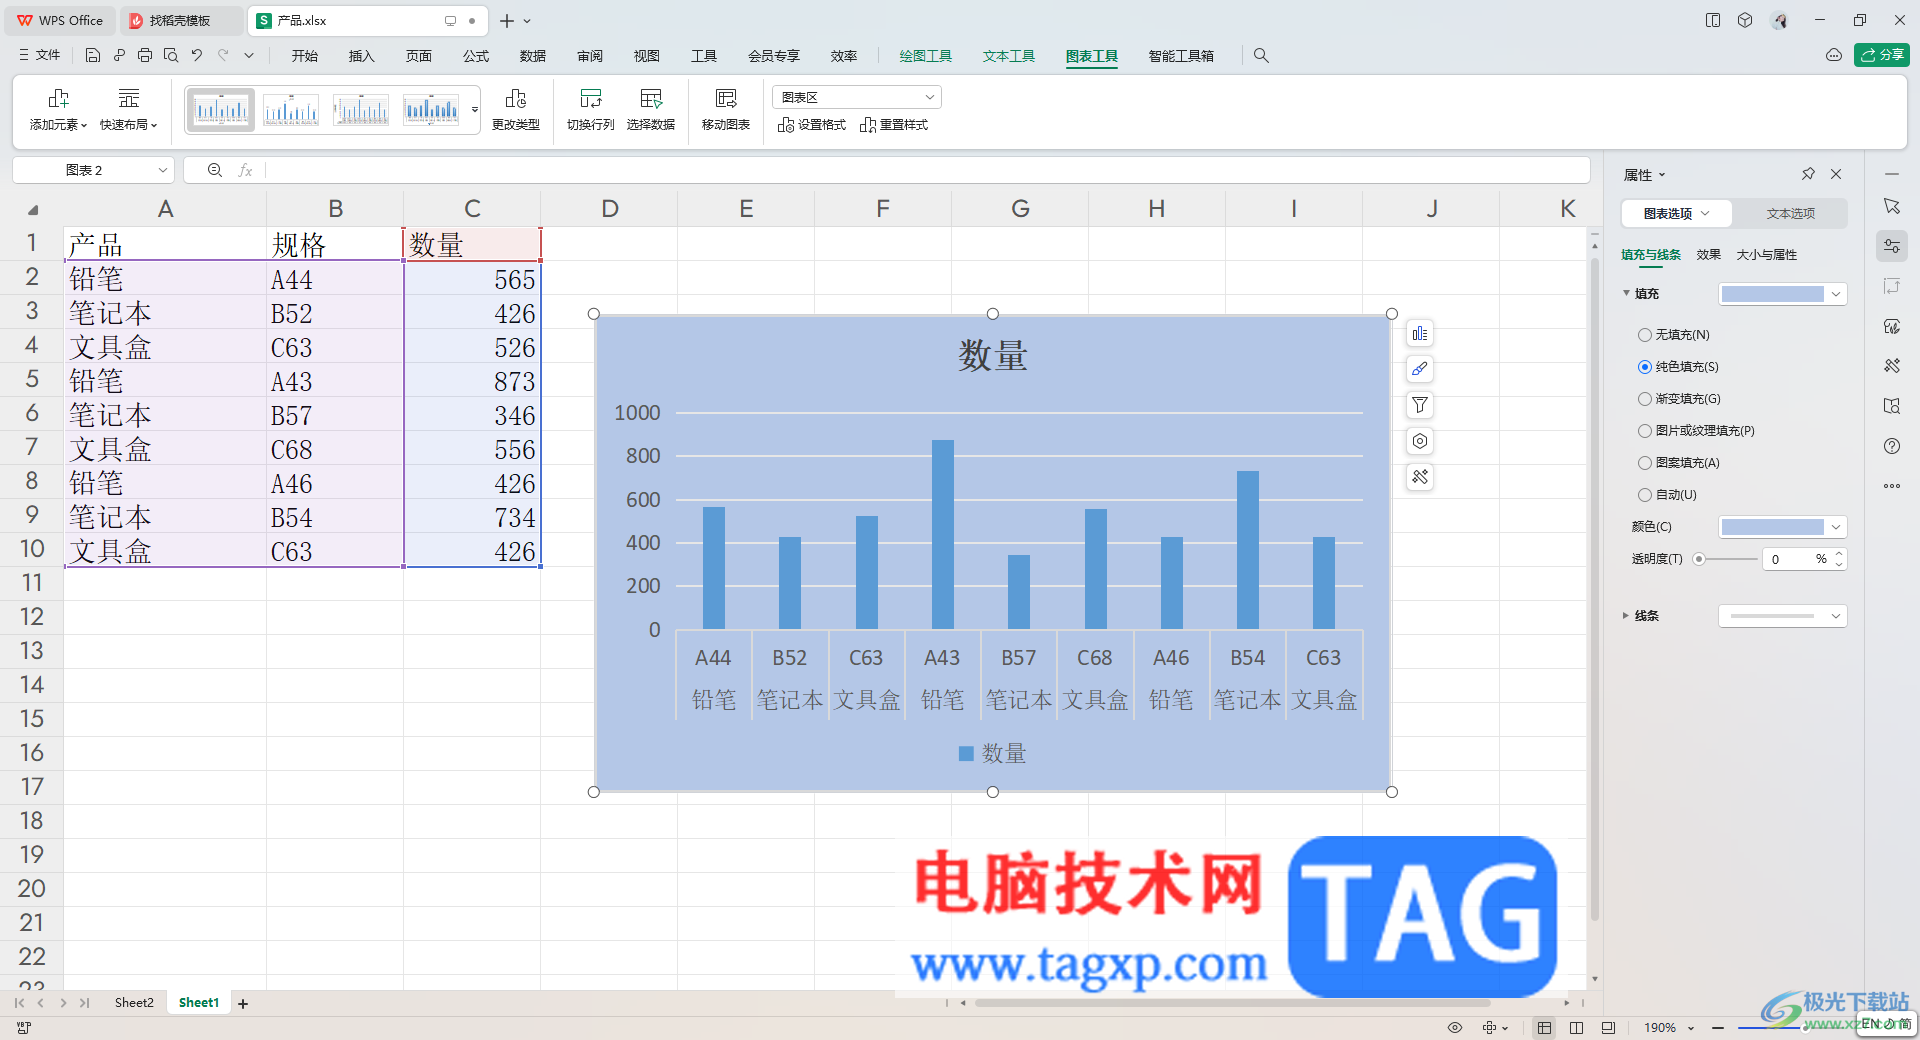1920x1040 pixels.
Task: Open the Color (颜色) swatch picker
Action: (x=1782, y=527)
